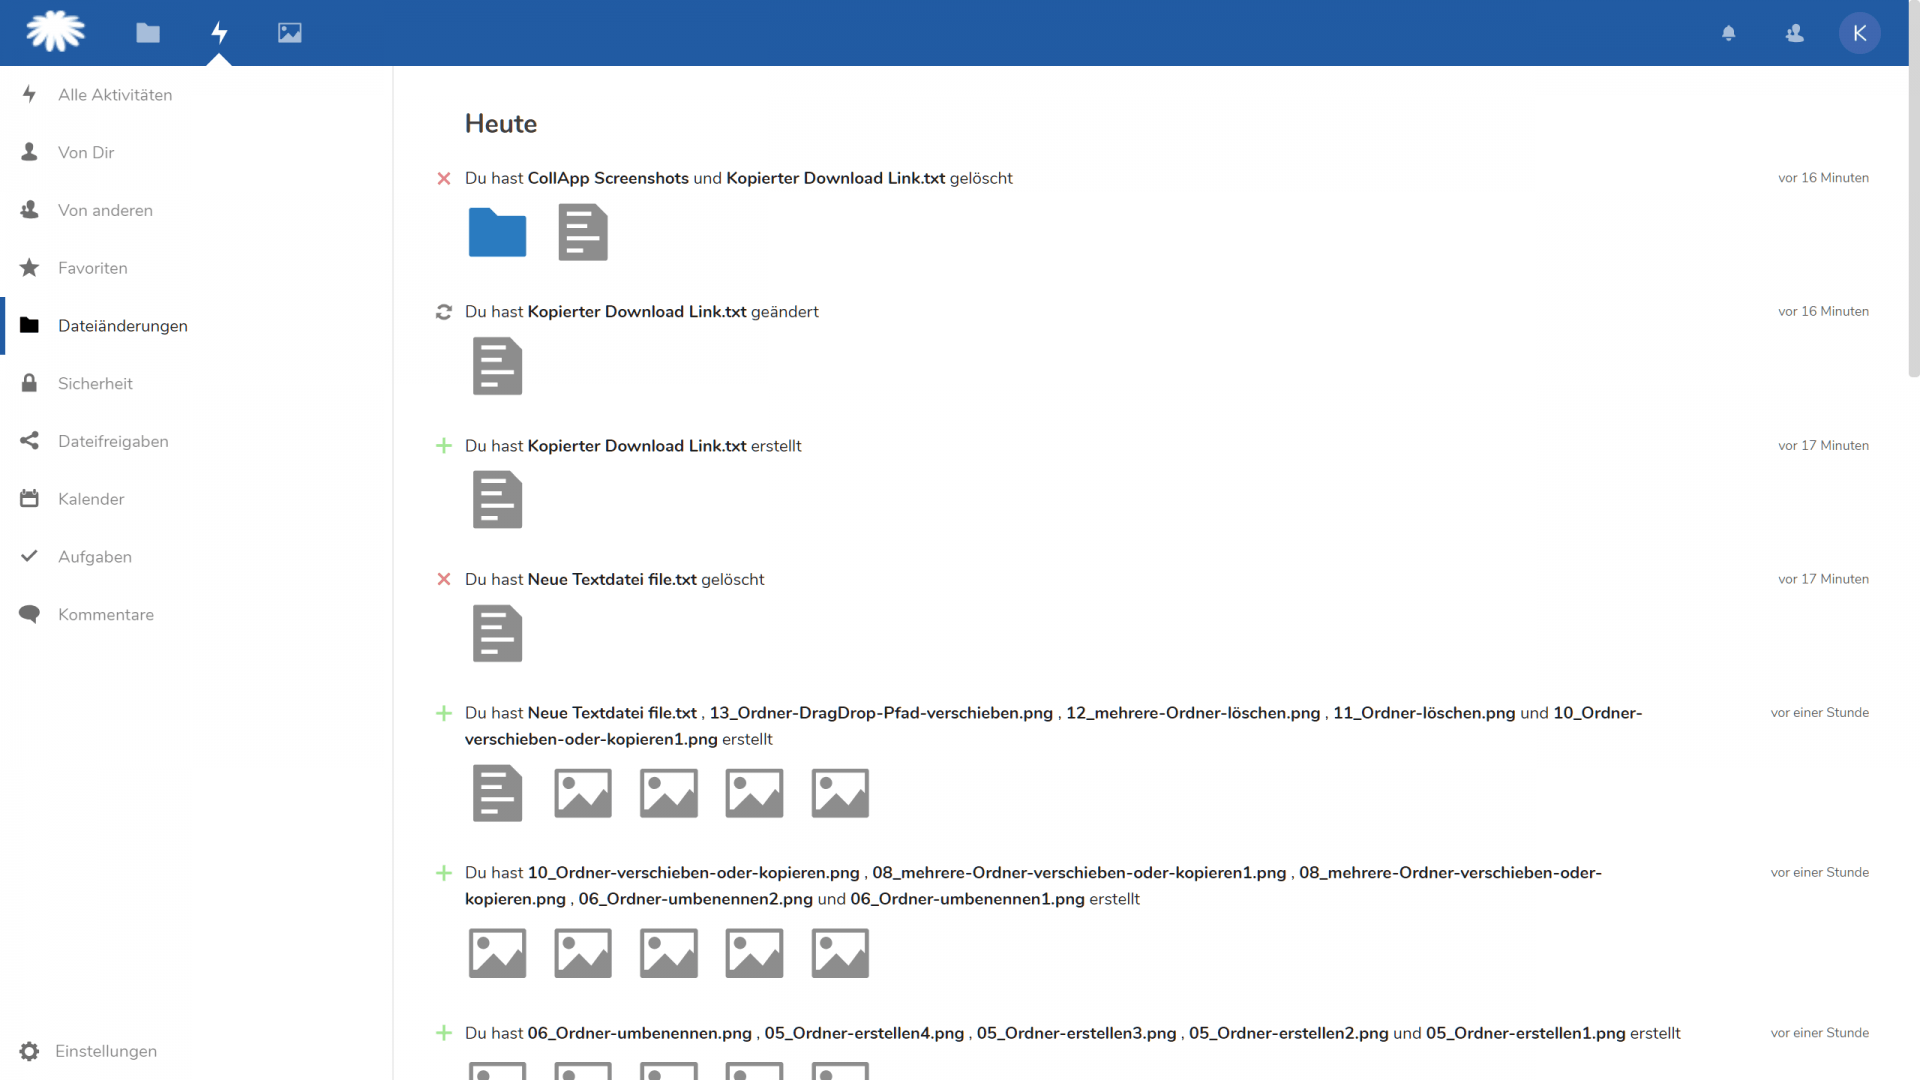The height and width of the screenshot is (1080, 1920).
Task: Open the user avatar K menu
Action: (x=1859, y=33)
